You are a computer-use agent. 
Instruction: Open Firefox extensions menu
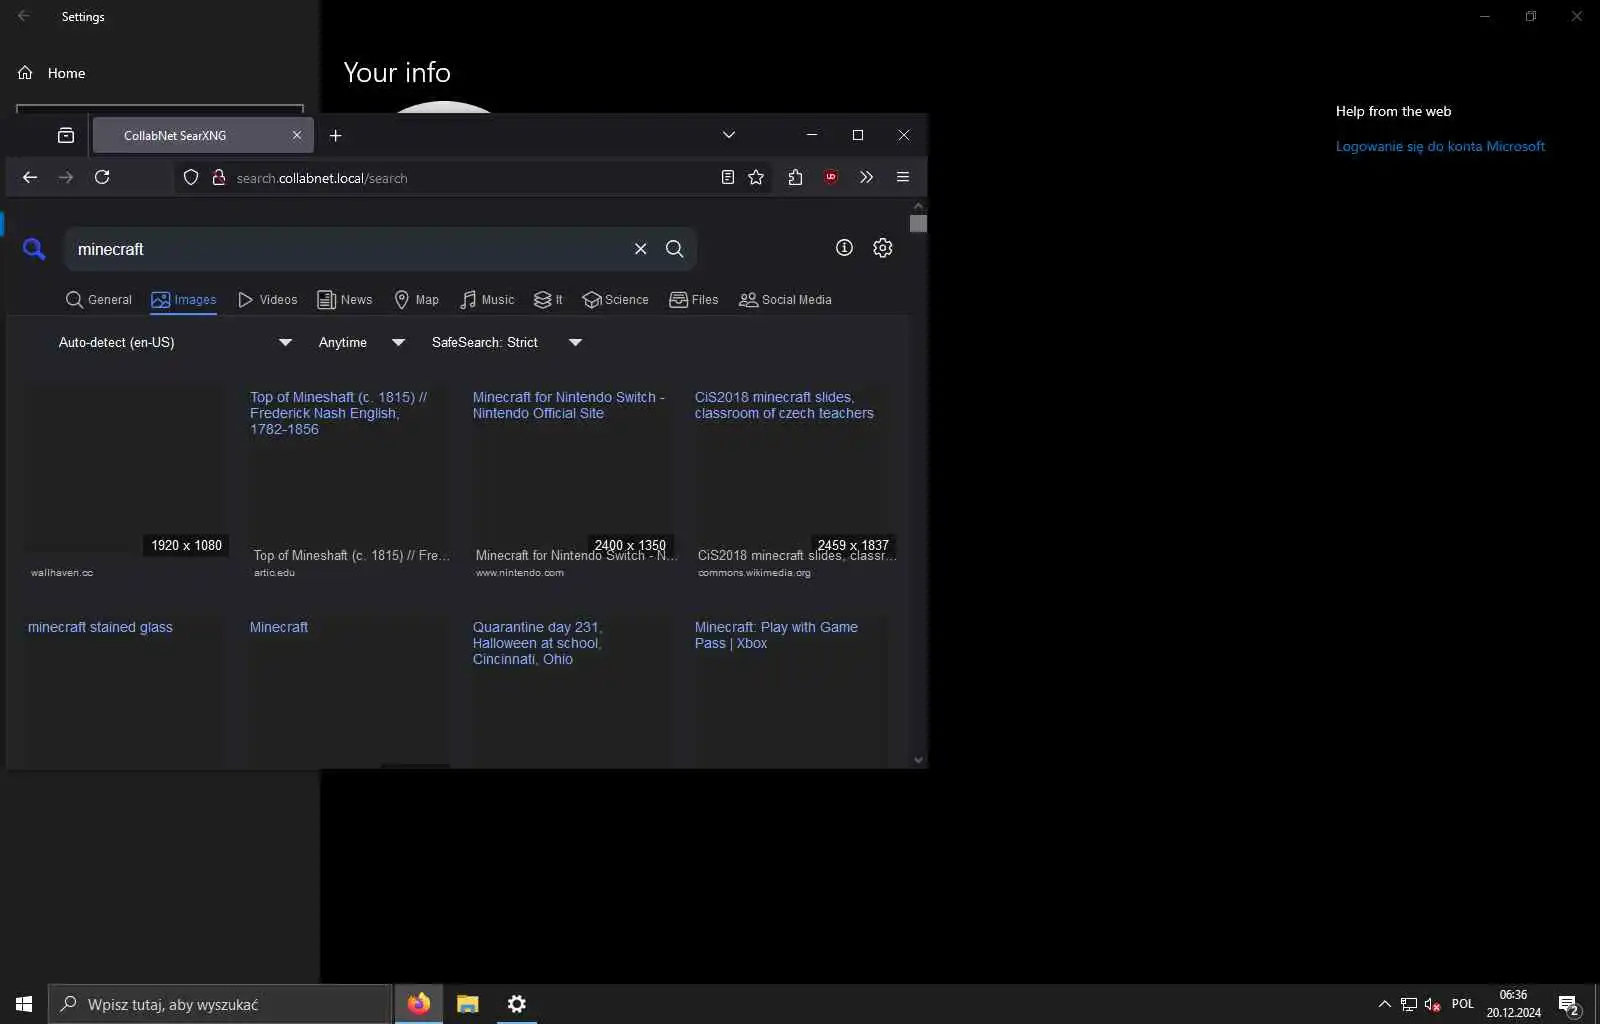795,177
